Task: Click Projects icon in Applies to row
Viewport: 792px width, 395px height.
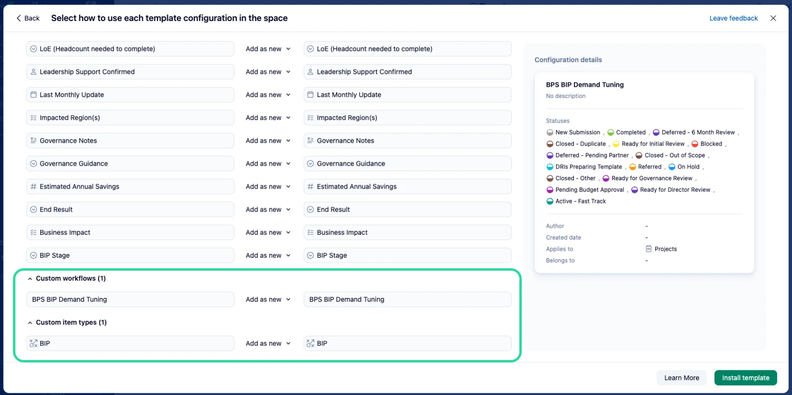Action: pos(649,249)
